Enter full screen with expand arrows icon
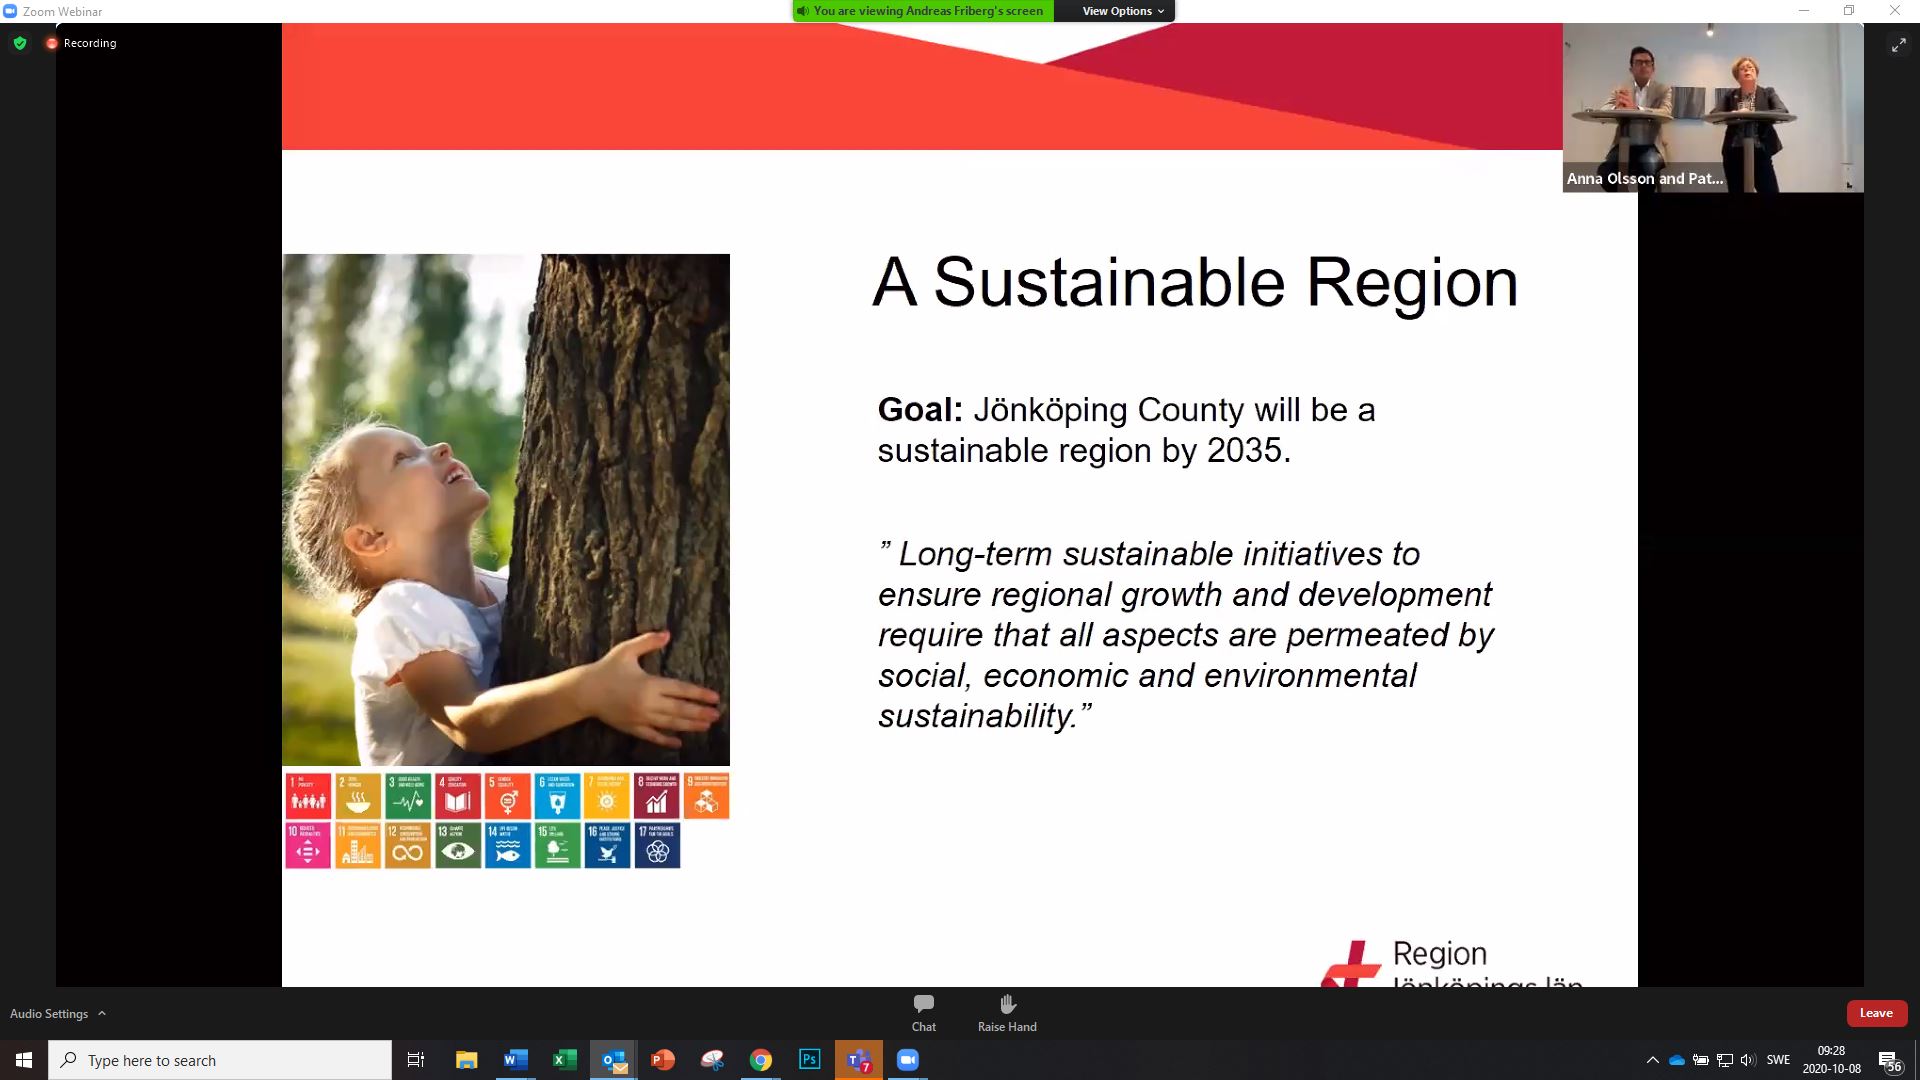Screen dimensions: 1920x1080 click(1898, 45)
